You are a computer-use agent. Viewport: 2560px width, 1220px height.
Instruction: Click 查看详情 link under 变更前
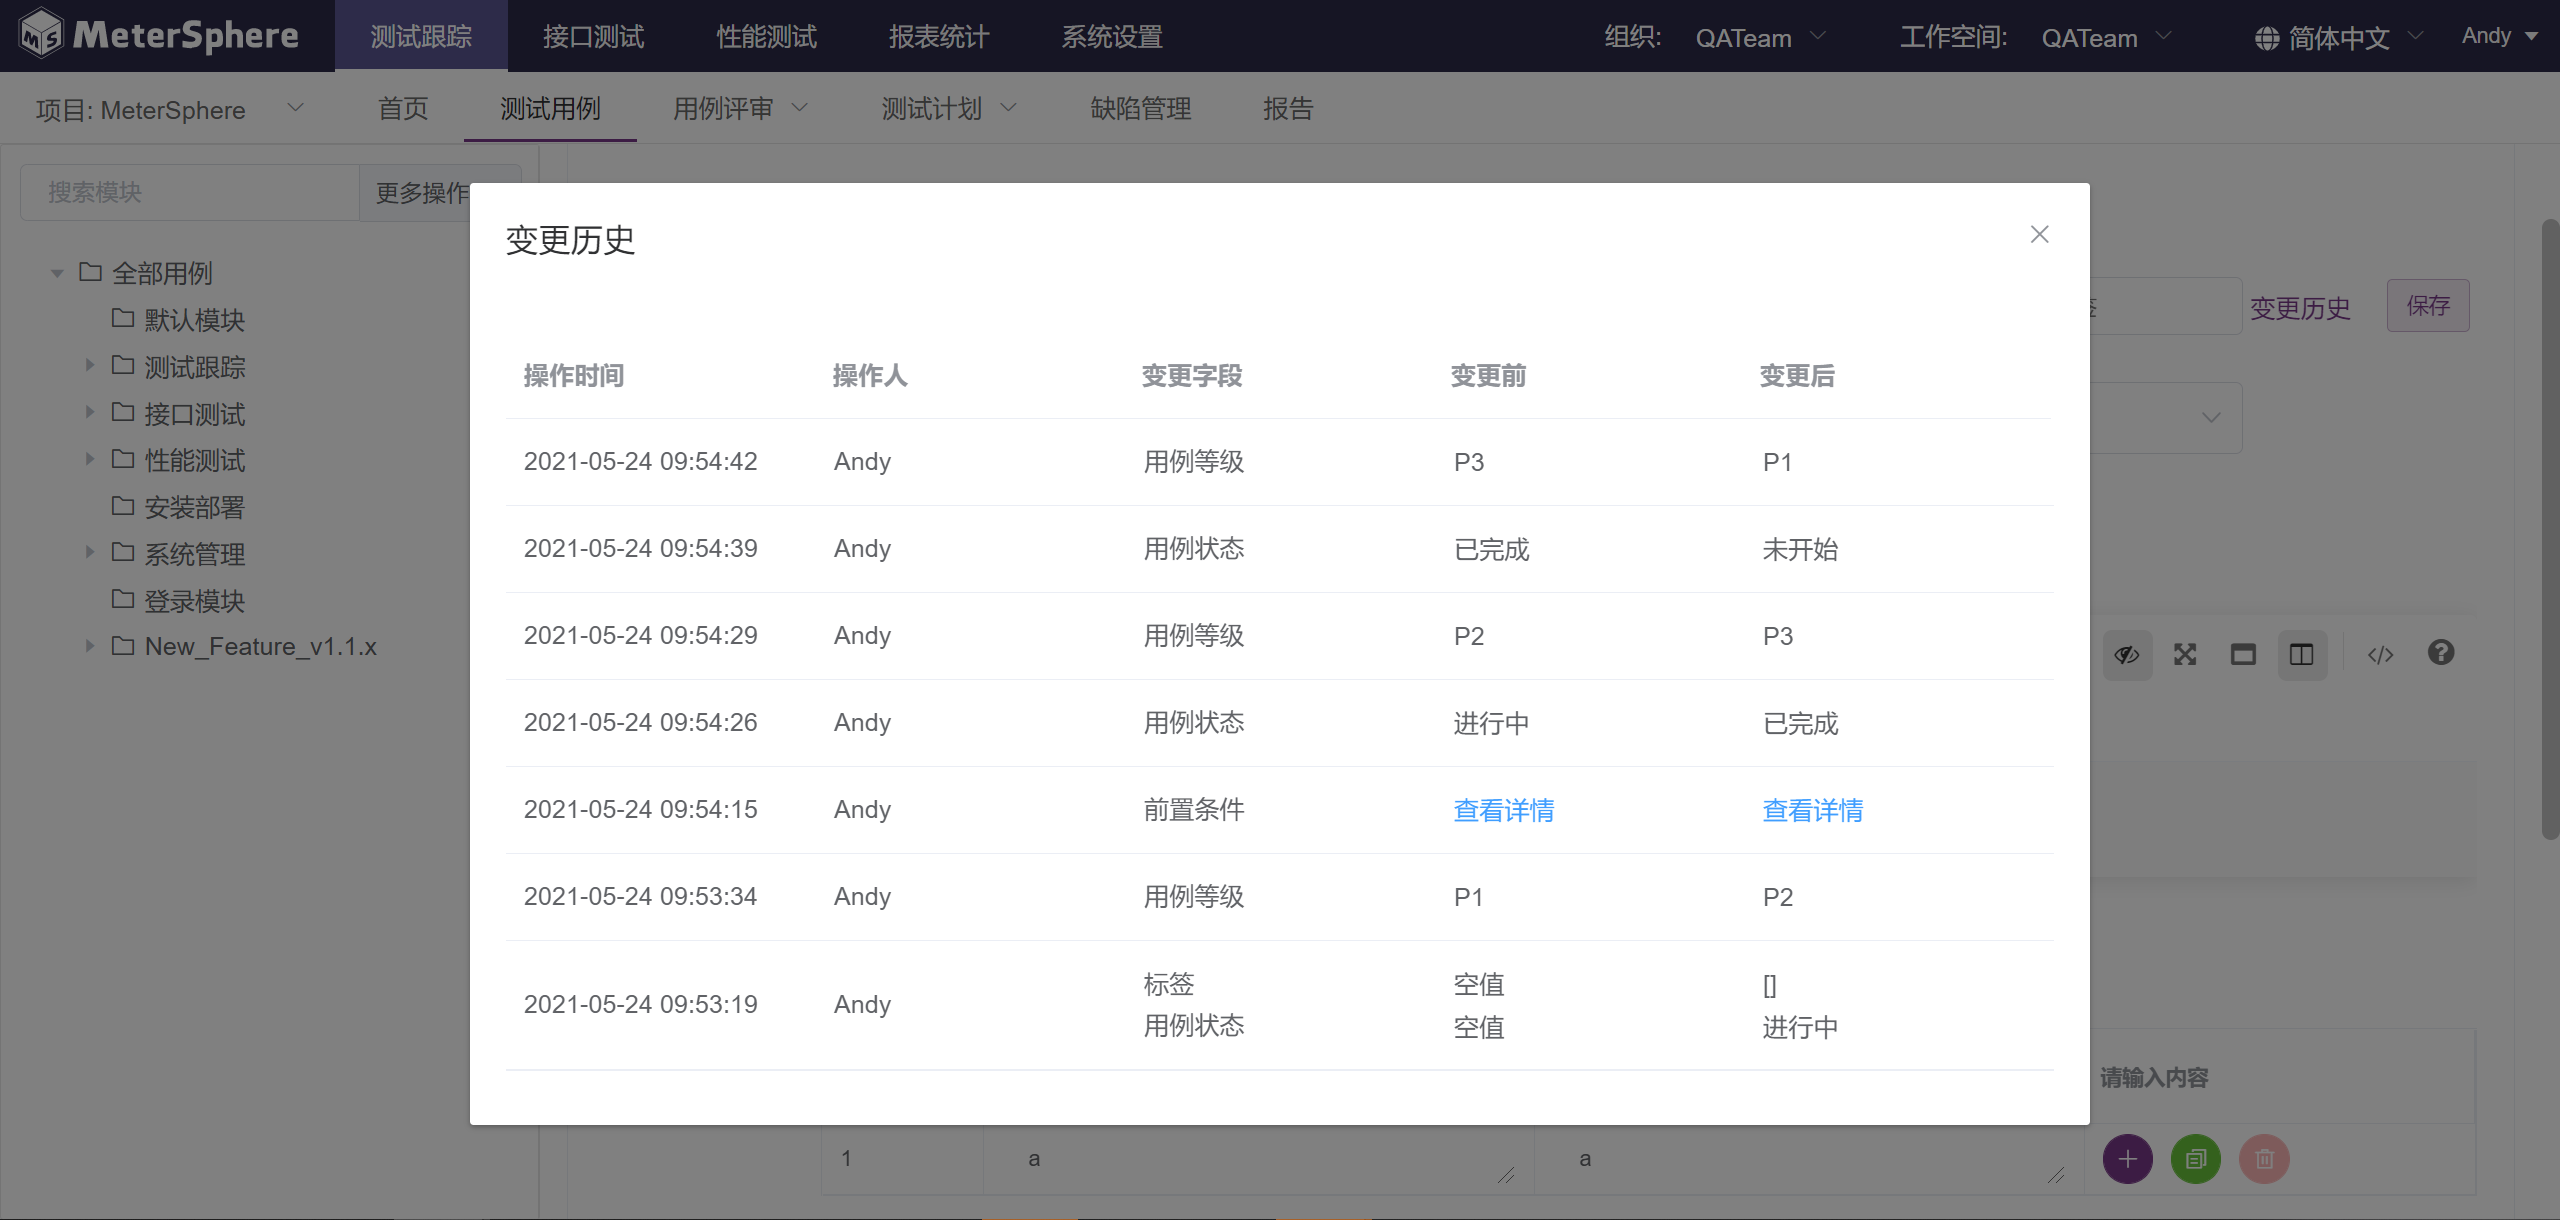click(x=1504, y=810)
